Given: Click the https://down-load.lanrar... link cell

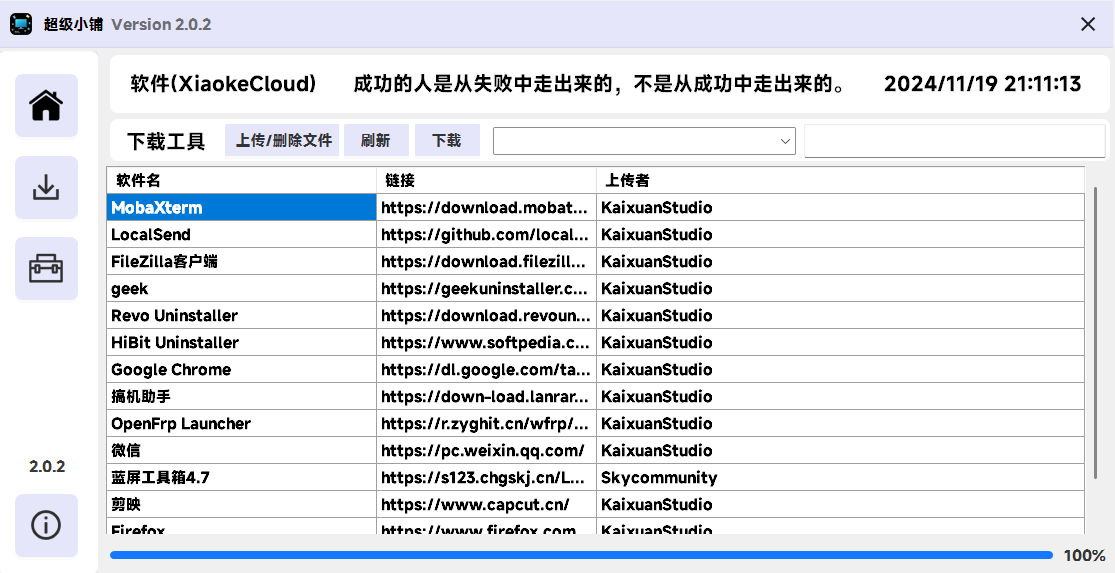Looking at the screenshot, I should pyautogui.click(x=486, y=396).
